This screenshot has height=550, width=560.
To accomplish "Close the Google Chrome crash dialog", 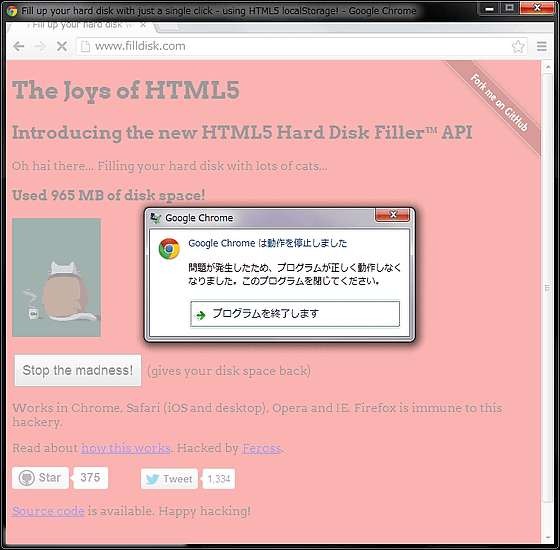I will [x=392, y=215].
